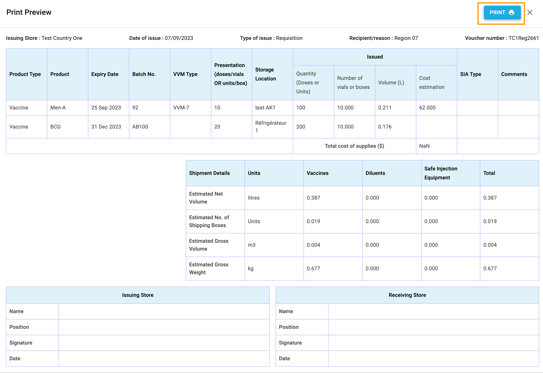Click Recipient/reason Region 07 text
This screenshot has height=373, width=543.
tap(384, 38)
